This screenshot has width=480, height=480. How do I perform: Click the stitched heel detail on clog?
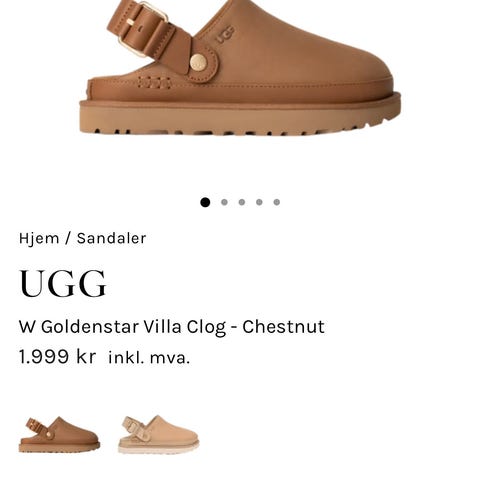coord(154,82)
